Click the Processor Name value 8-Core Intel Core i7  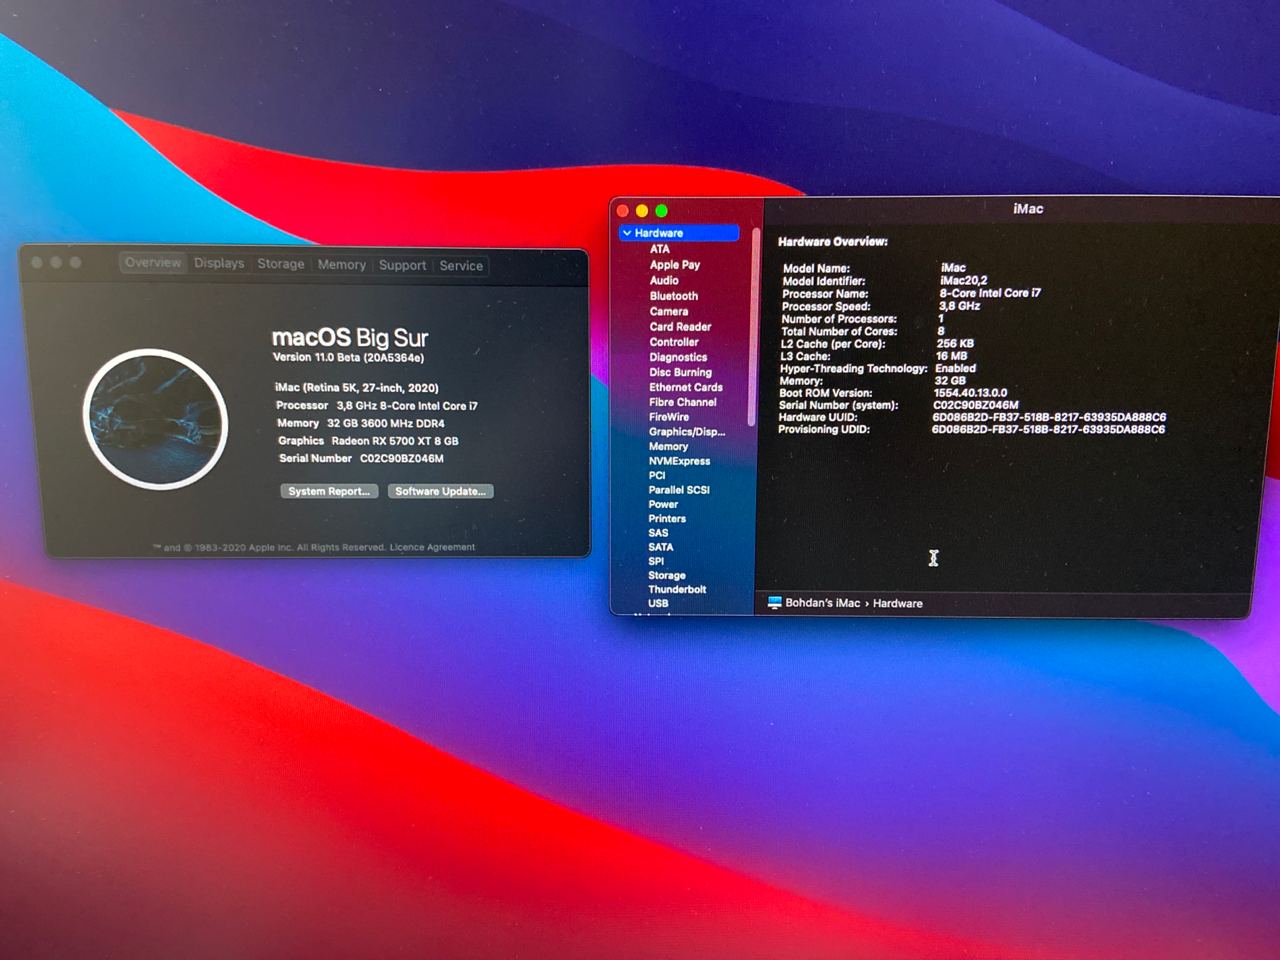(990, 293)
